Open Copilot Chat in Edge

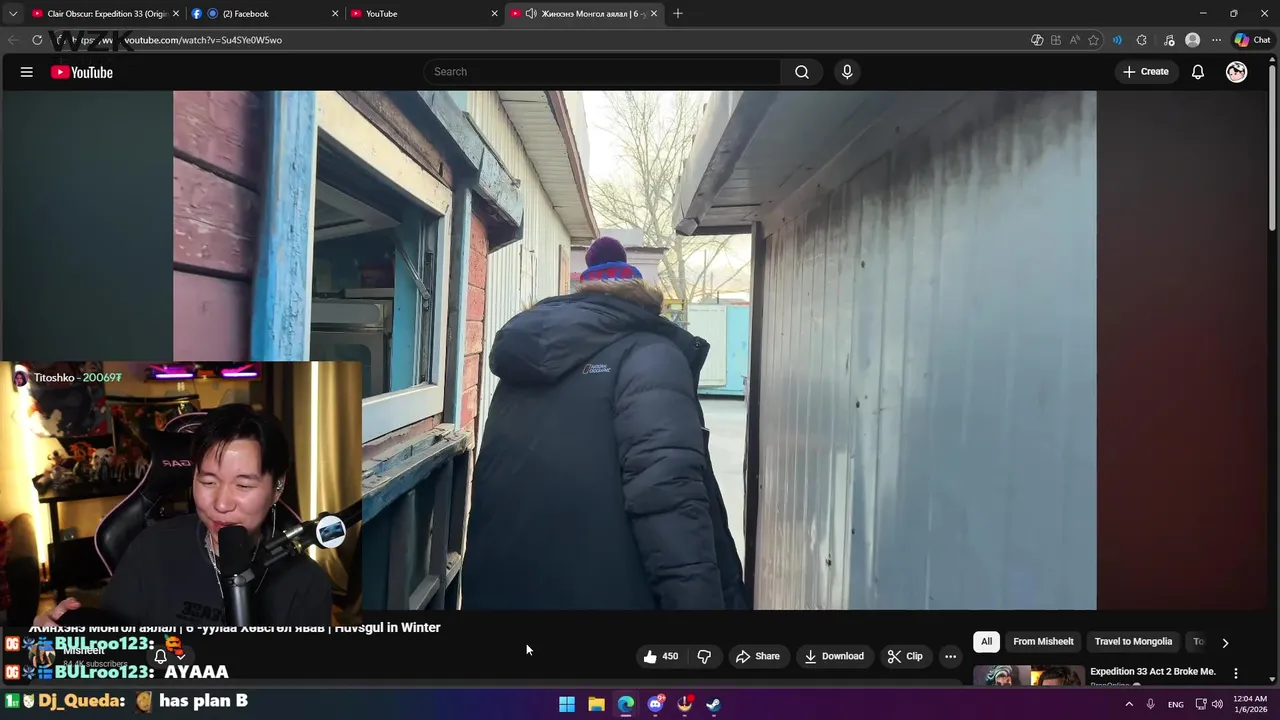click(1253, 40)
